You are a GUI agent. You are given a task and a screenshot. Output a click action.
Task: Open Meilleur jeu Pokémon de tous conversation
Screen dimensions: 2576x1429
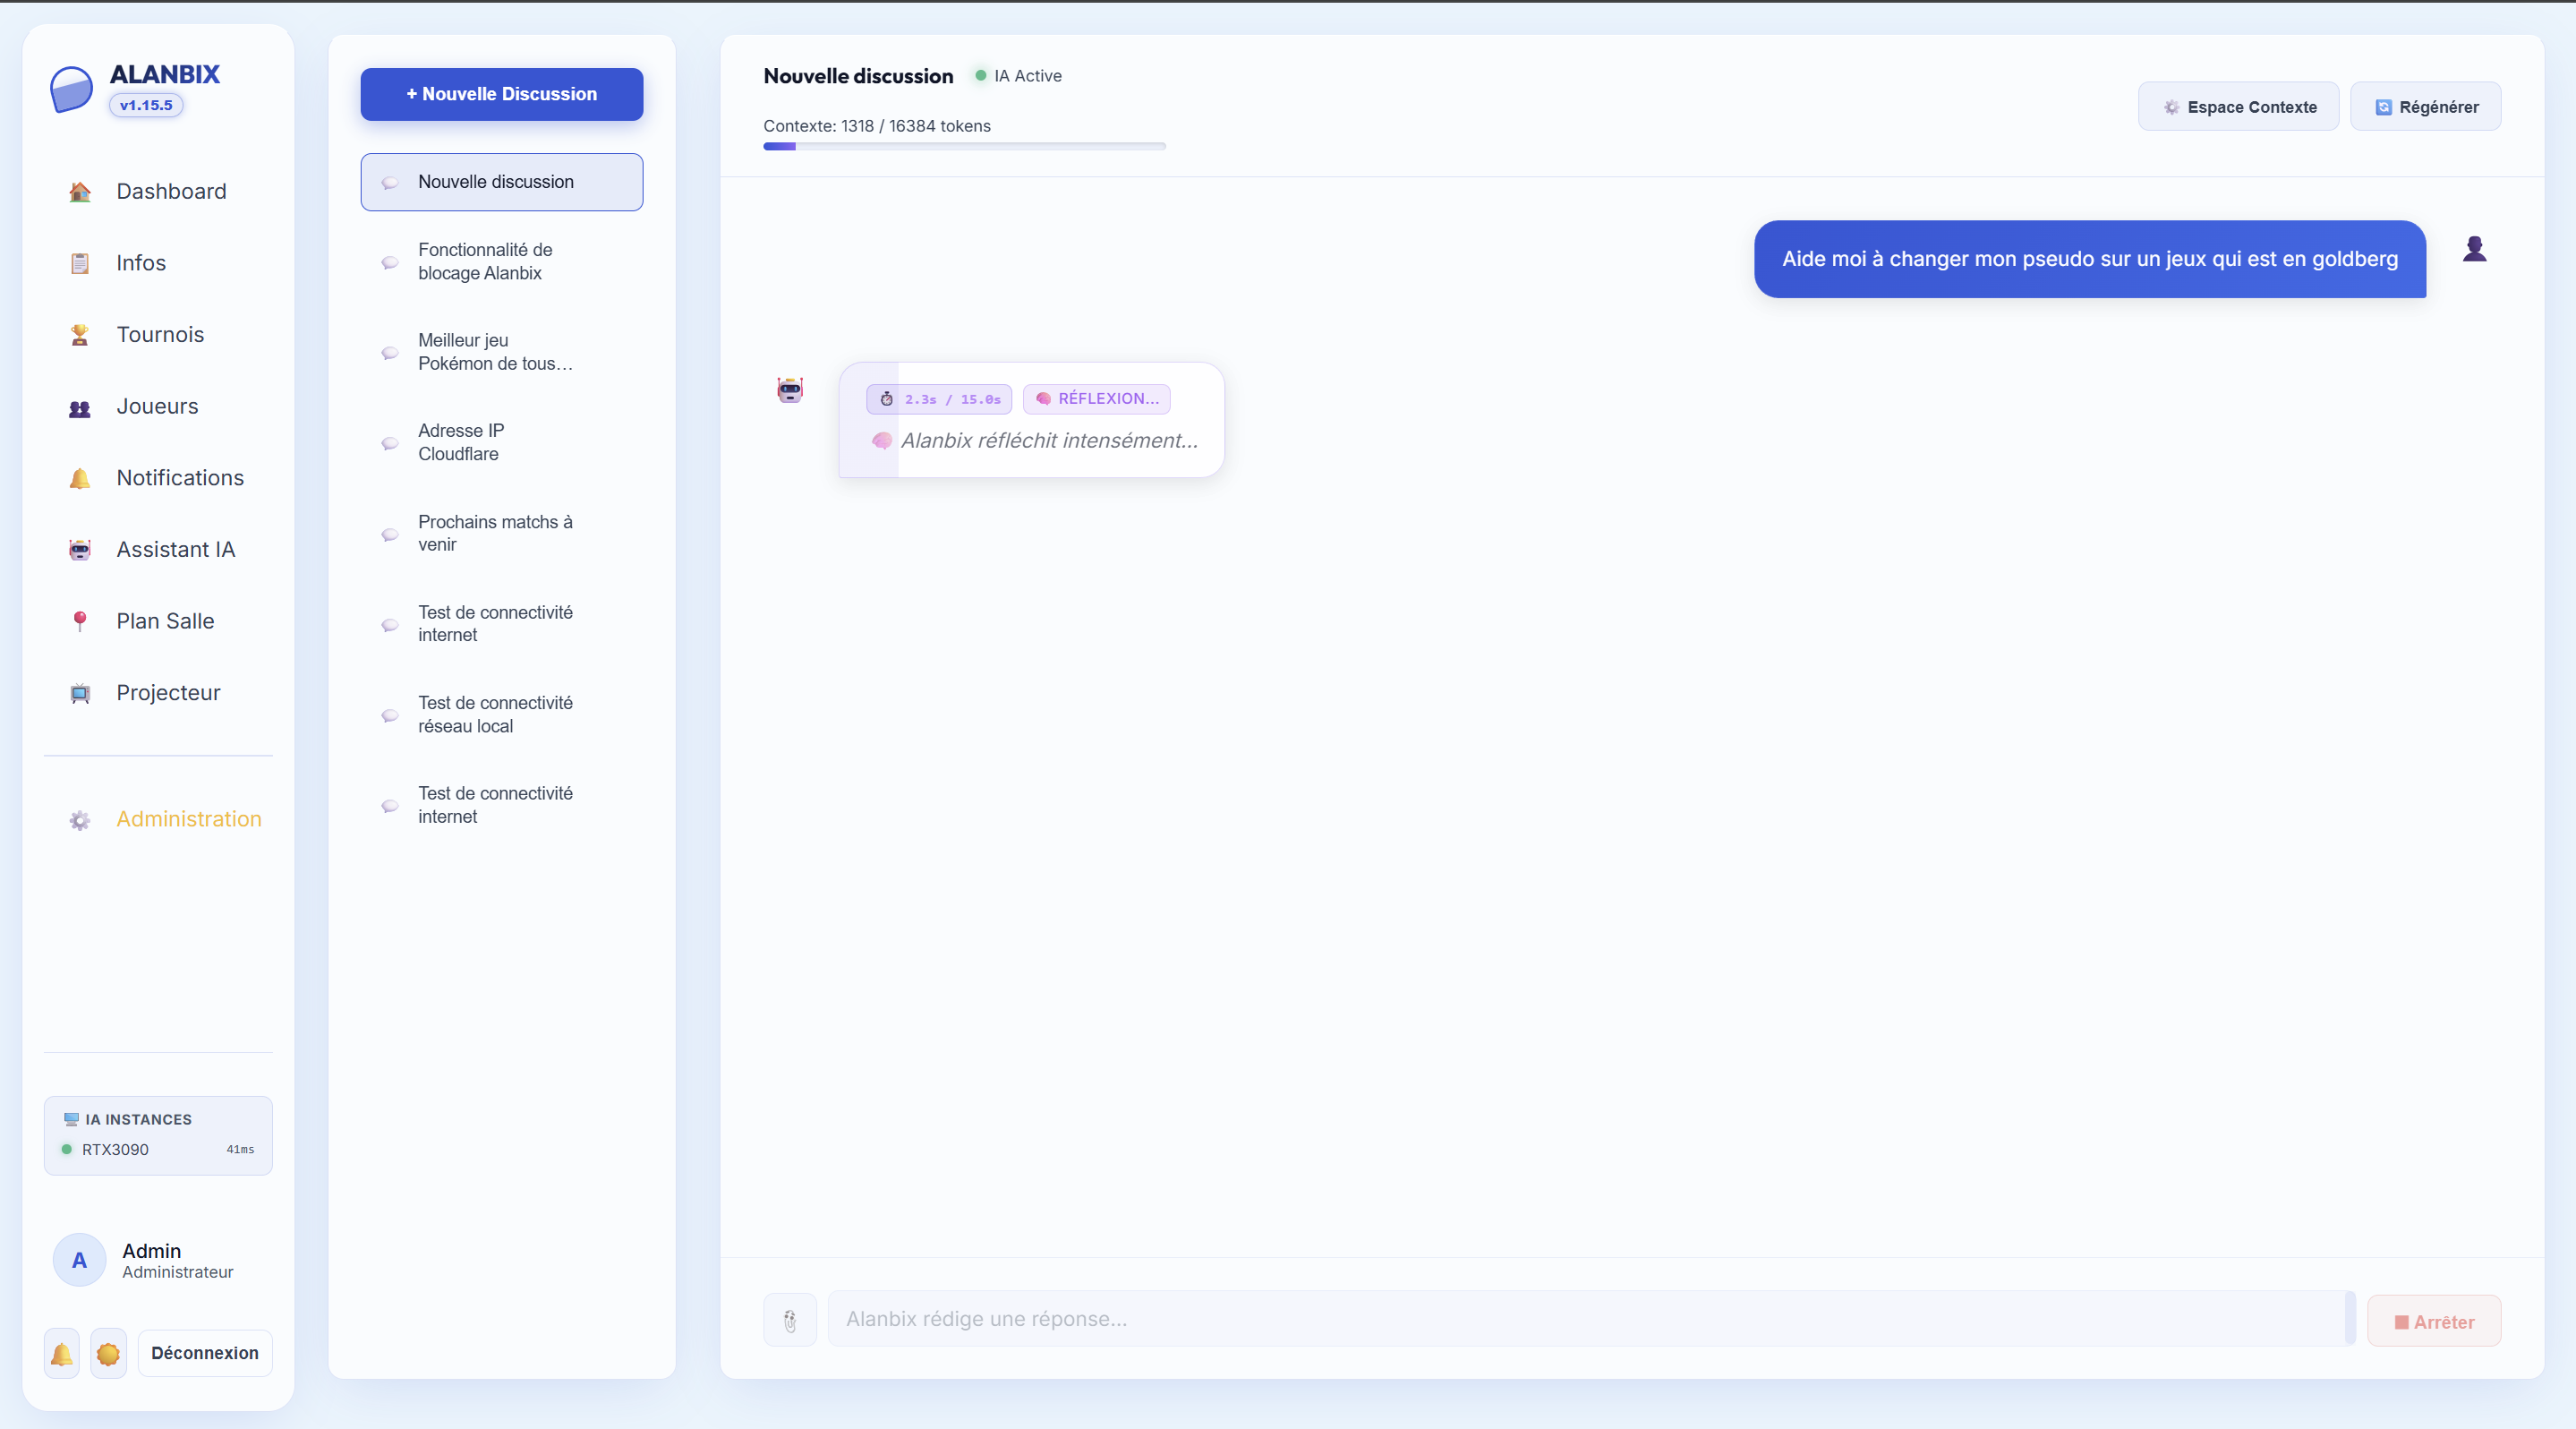(x=501, y=352)
